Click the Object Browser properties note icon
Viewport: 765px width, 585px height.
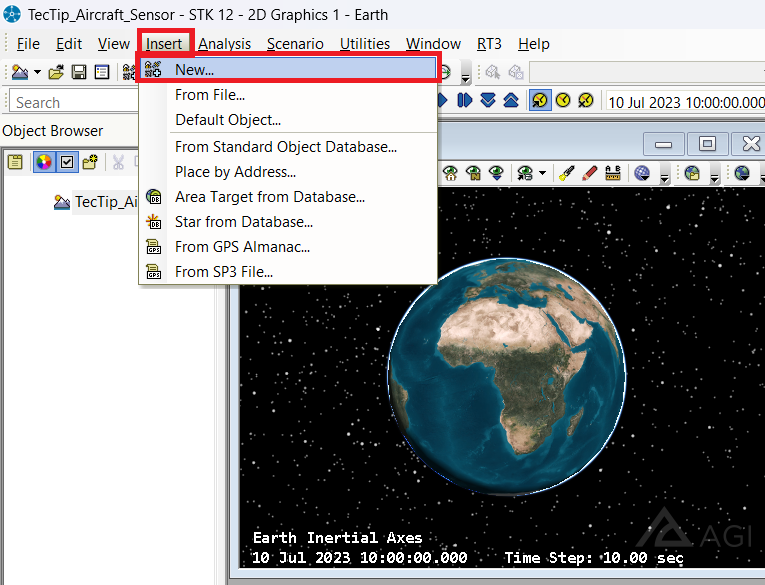coord(16,162)
